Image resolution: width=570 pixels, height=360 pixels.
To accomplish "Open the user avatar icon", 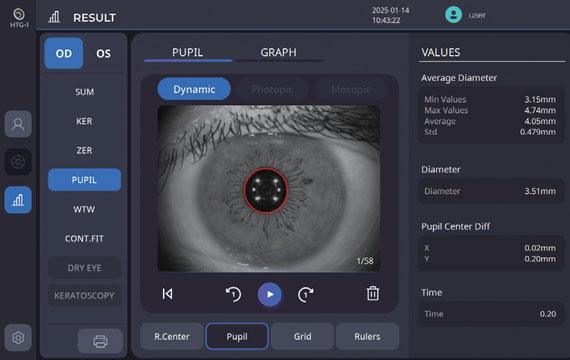I will tap(453, 15).
